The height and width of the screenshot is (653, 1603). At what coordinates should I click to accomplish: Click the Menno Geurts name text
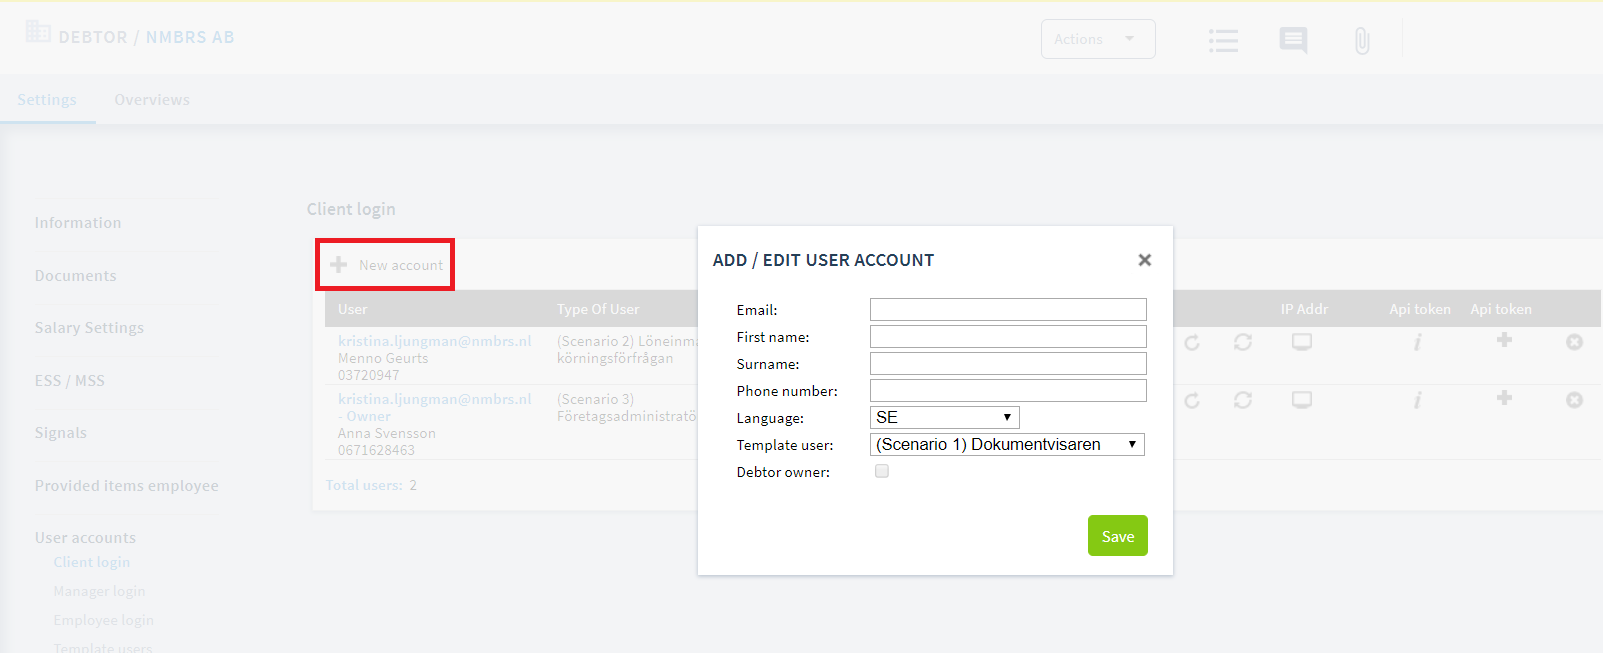pyautogui.click(x=383, y=358)
